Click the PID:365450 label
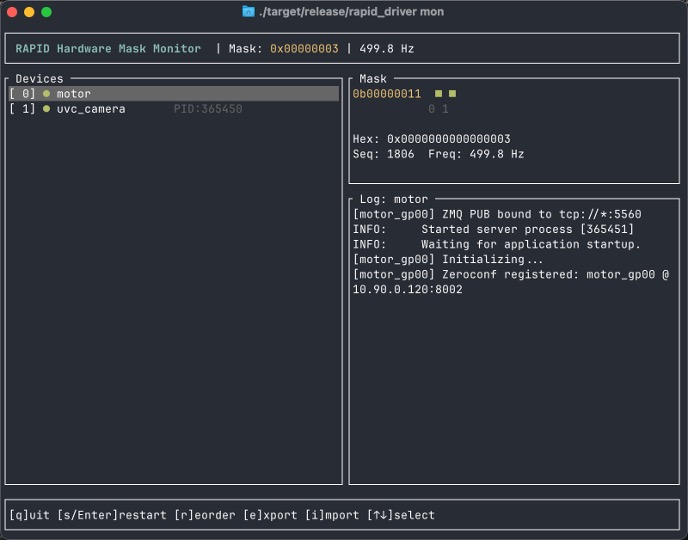This screenshot has width=688, height=540. (x=207, y=109)
